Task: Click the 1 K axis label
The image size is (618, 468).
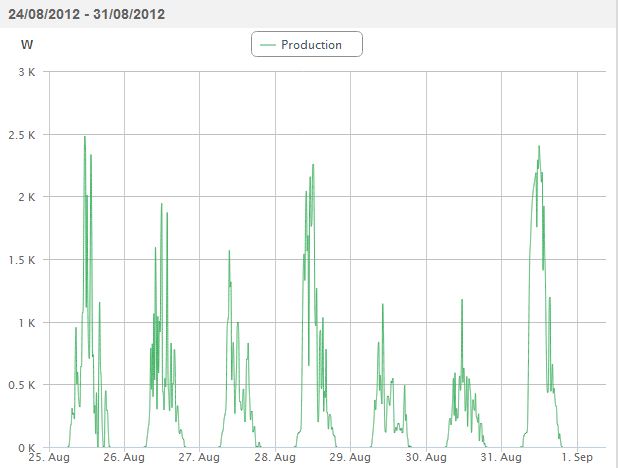Action: click(x=26, y=323)
